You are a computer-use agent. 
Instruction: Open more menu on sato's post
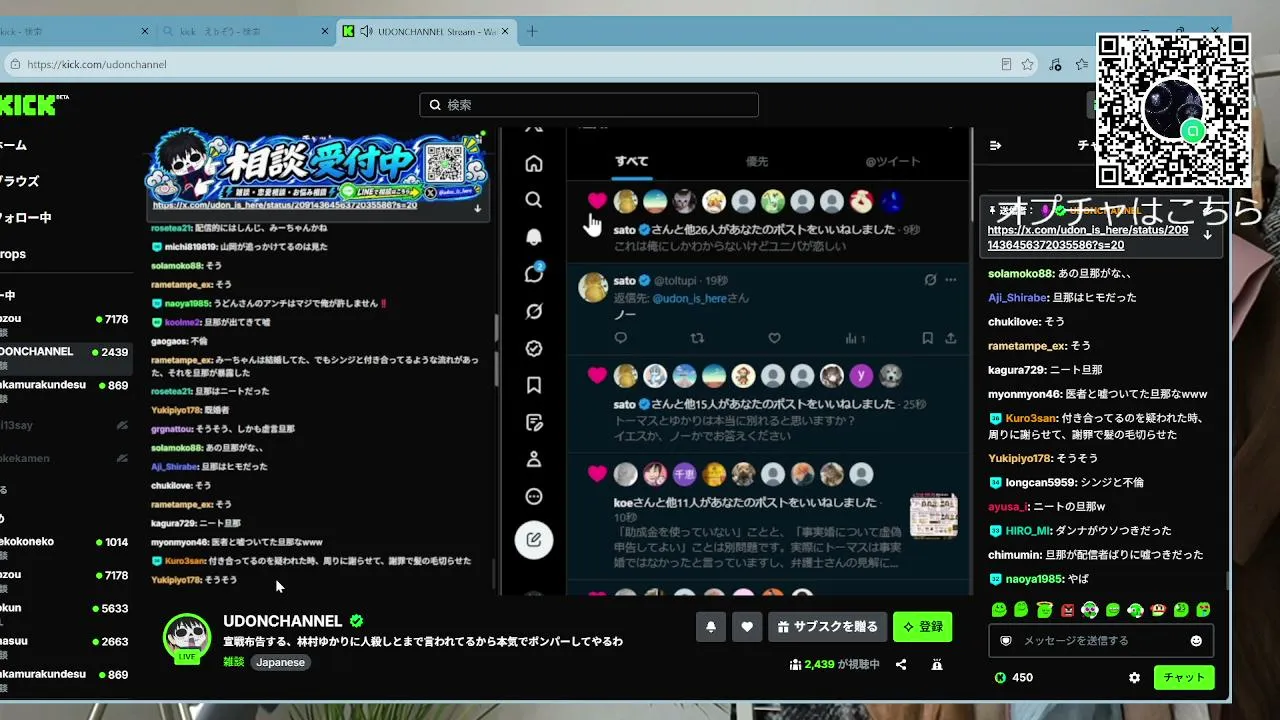pos(951,280)
